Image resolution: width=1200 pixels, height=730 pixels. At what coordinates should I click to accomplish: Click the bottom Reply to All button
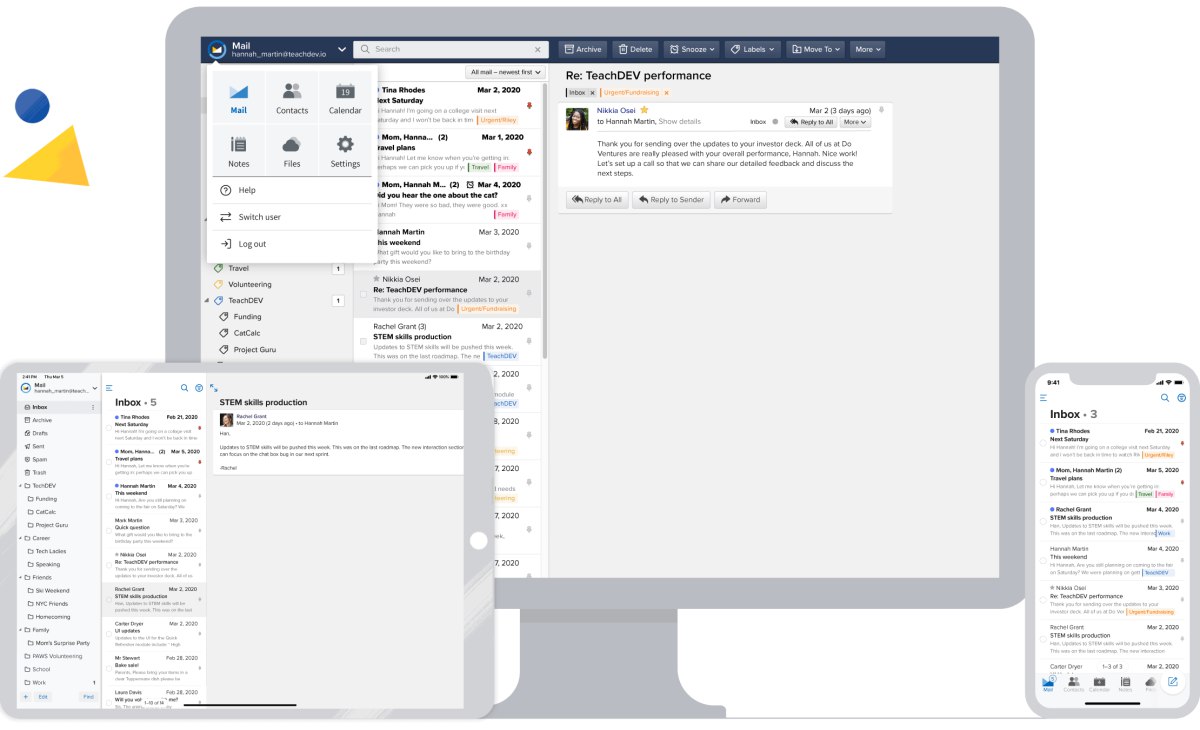click(596, 200)
